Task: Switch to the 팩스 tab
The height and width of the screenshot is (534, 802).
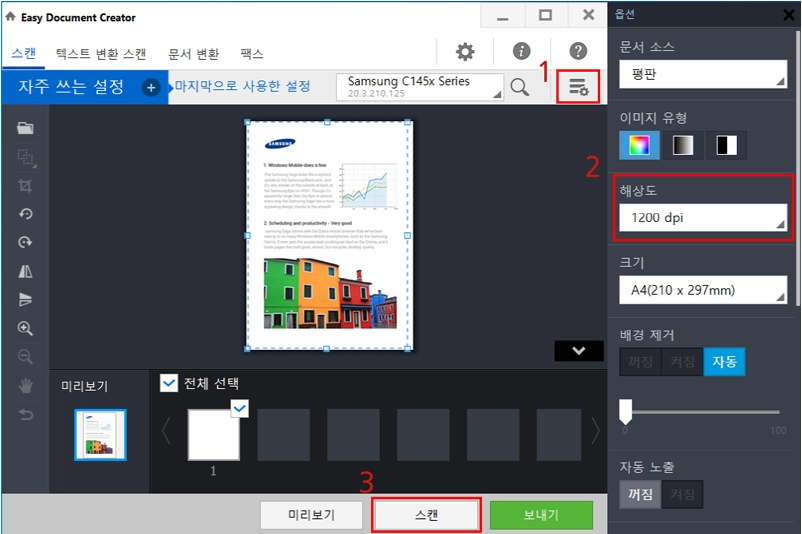Action: tap(252, 53)
